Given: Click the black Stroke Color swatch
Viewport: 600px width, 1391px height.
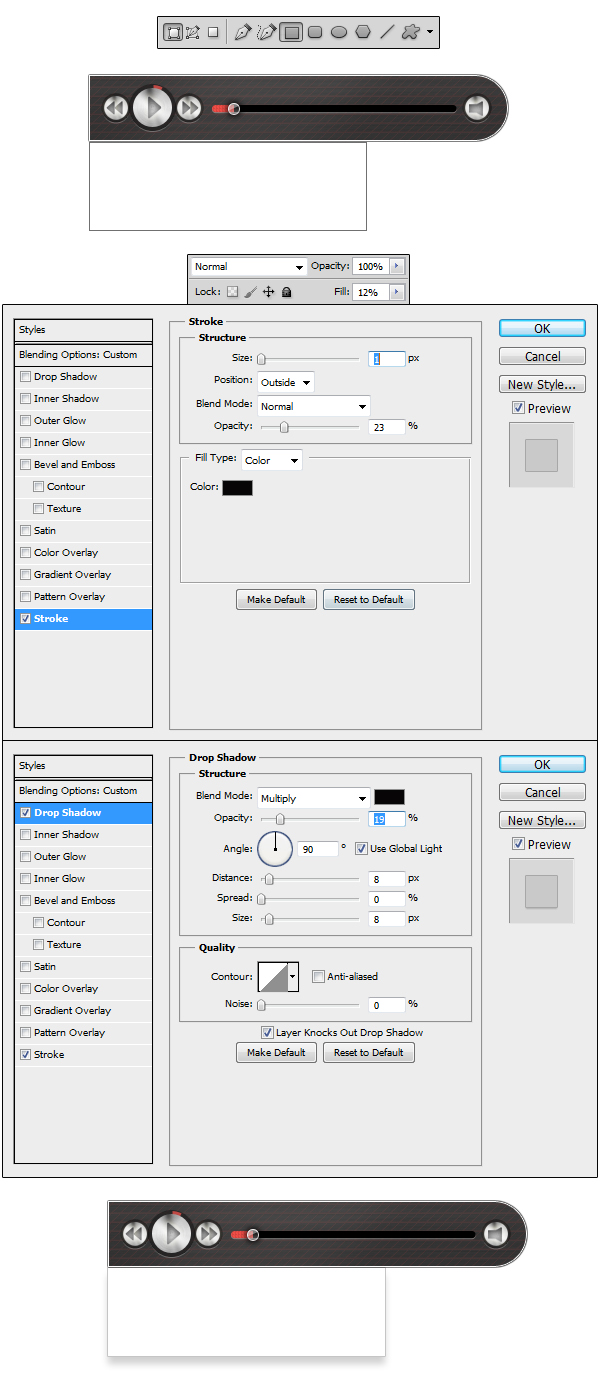Looking at the screenshot, I should (237, 487).
